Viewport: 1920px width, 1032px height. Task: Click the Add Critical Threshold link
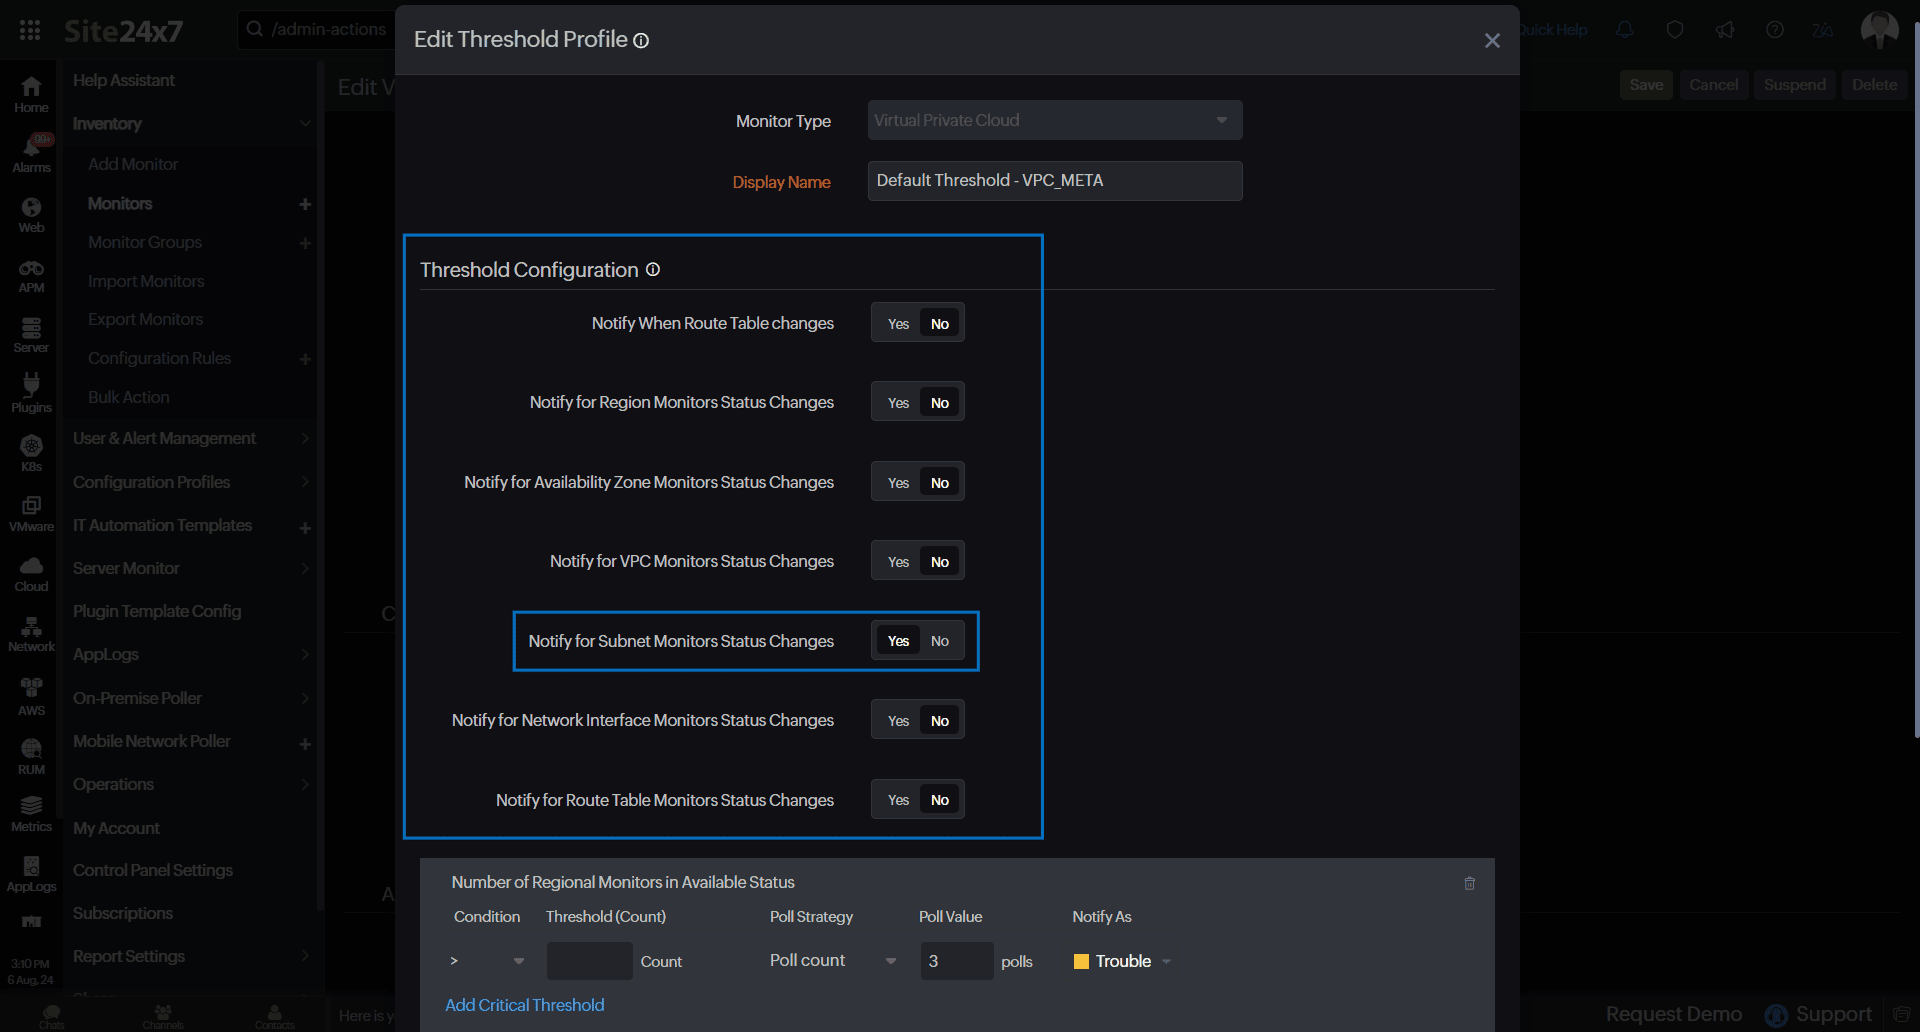pyautogui.click(x=524, y=1005)
